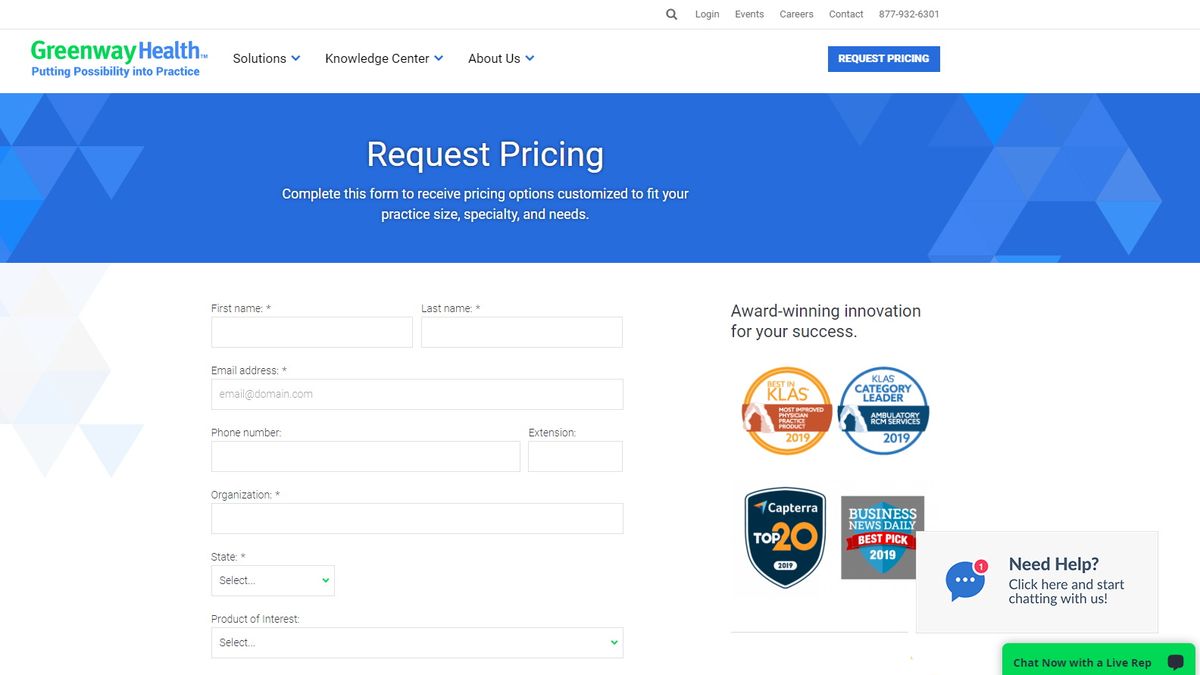
Task: Click the Phone number input
Action: [x=366, y=456]
